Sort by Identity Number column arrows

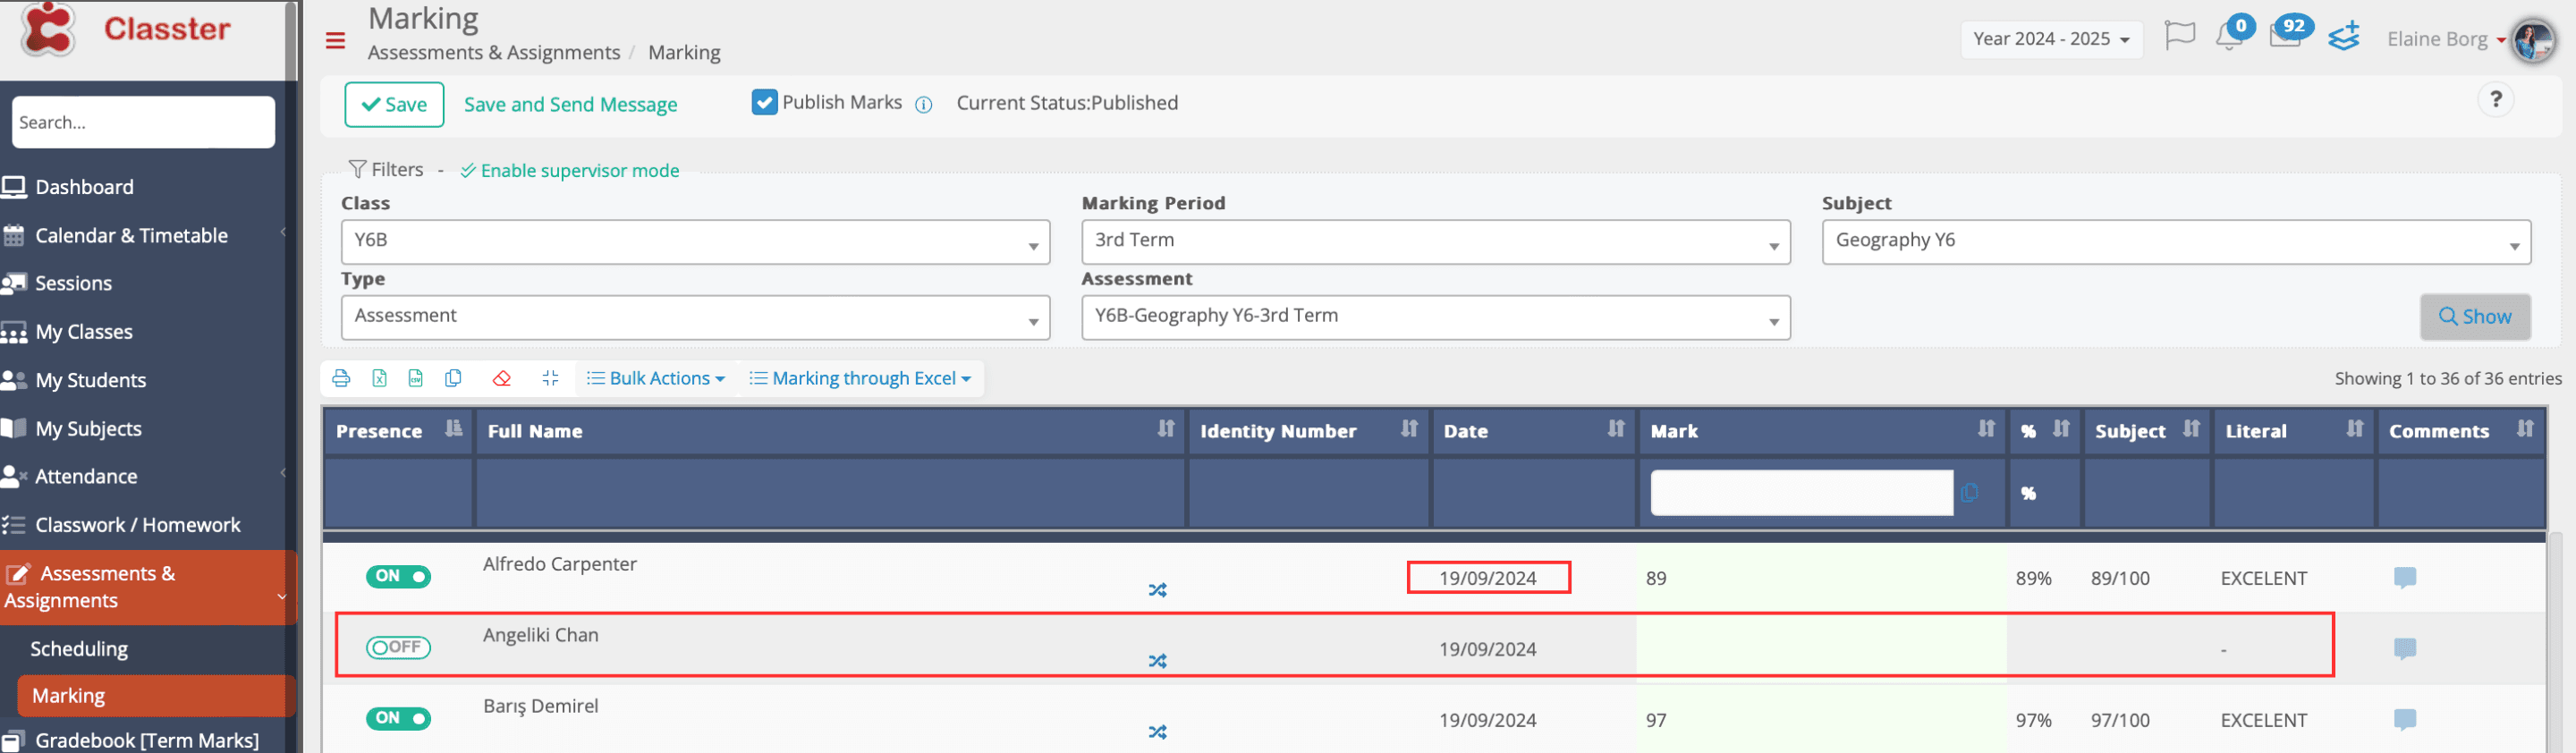[1408, 429]
